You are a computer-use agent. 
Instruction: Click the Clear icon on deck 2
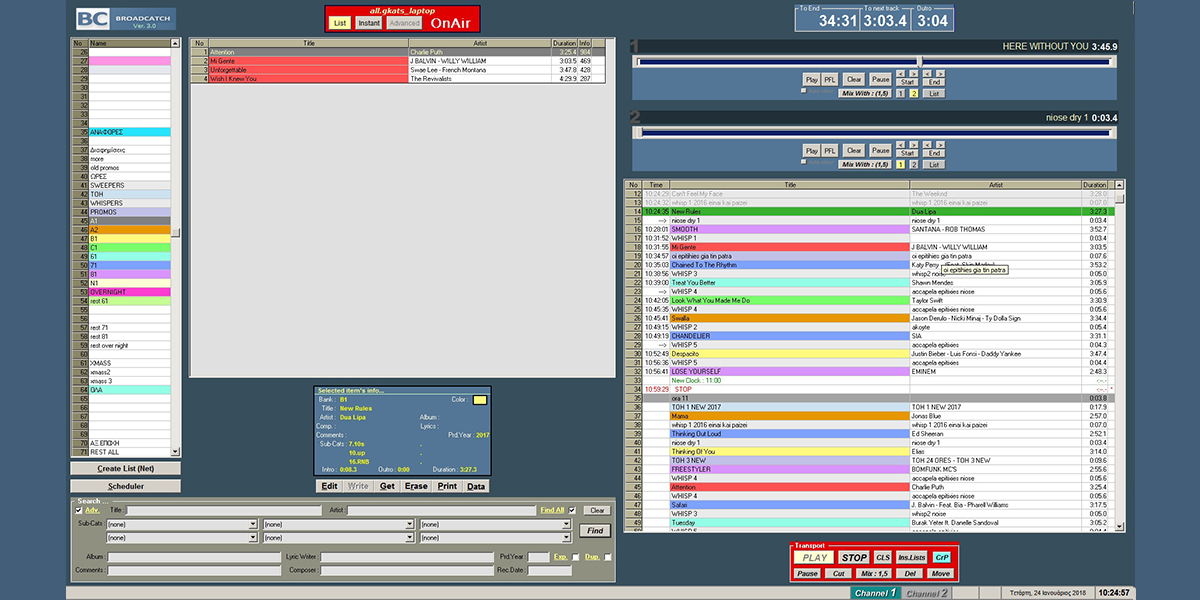pyautogui.click(x=854, y=150)
